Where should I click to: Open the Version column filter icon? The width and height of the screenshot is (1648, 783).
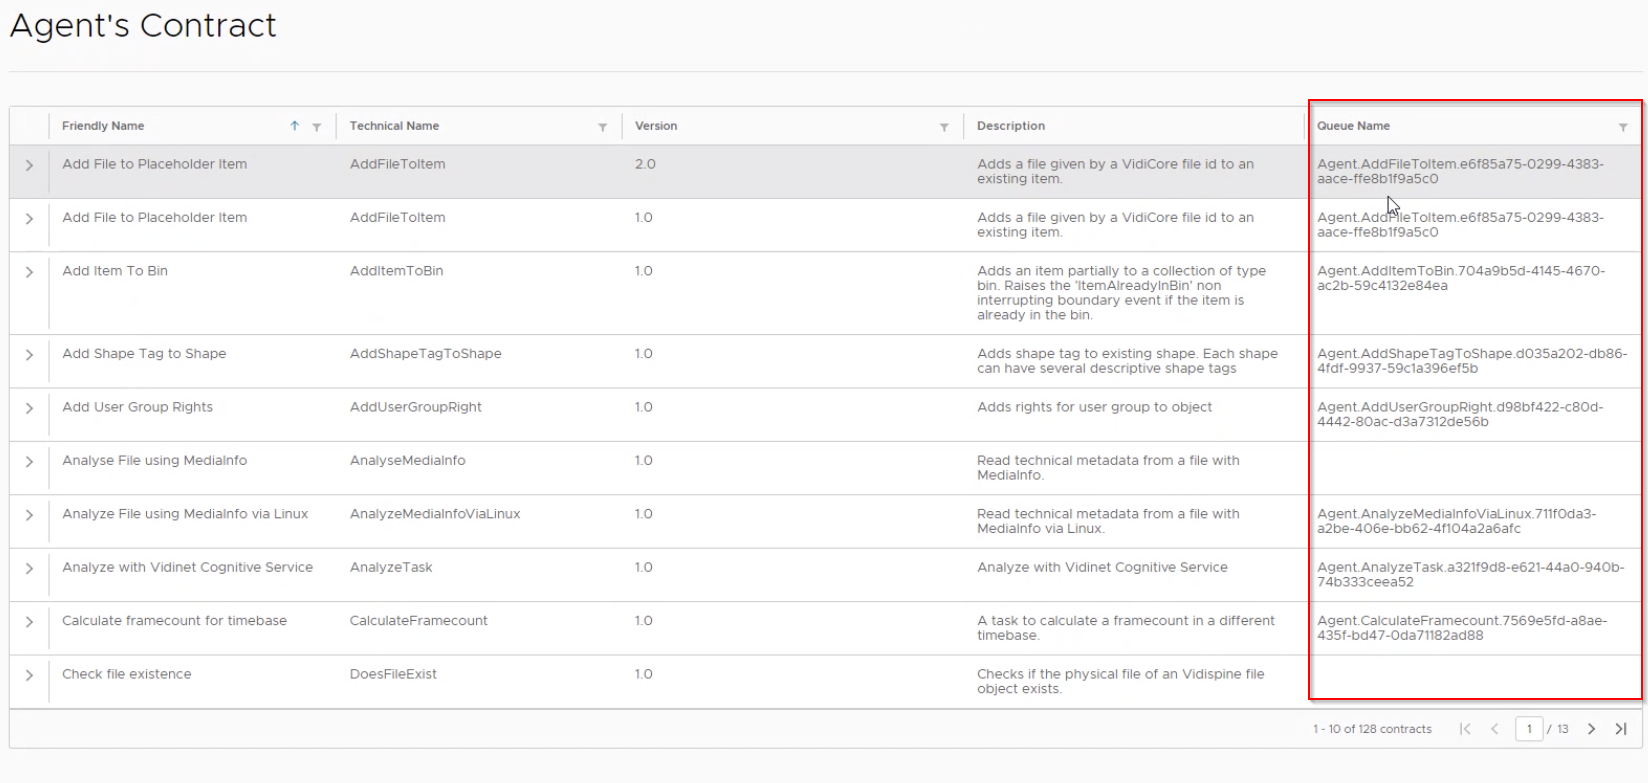coord(944,127)
